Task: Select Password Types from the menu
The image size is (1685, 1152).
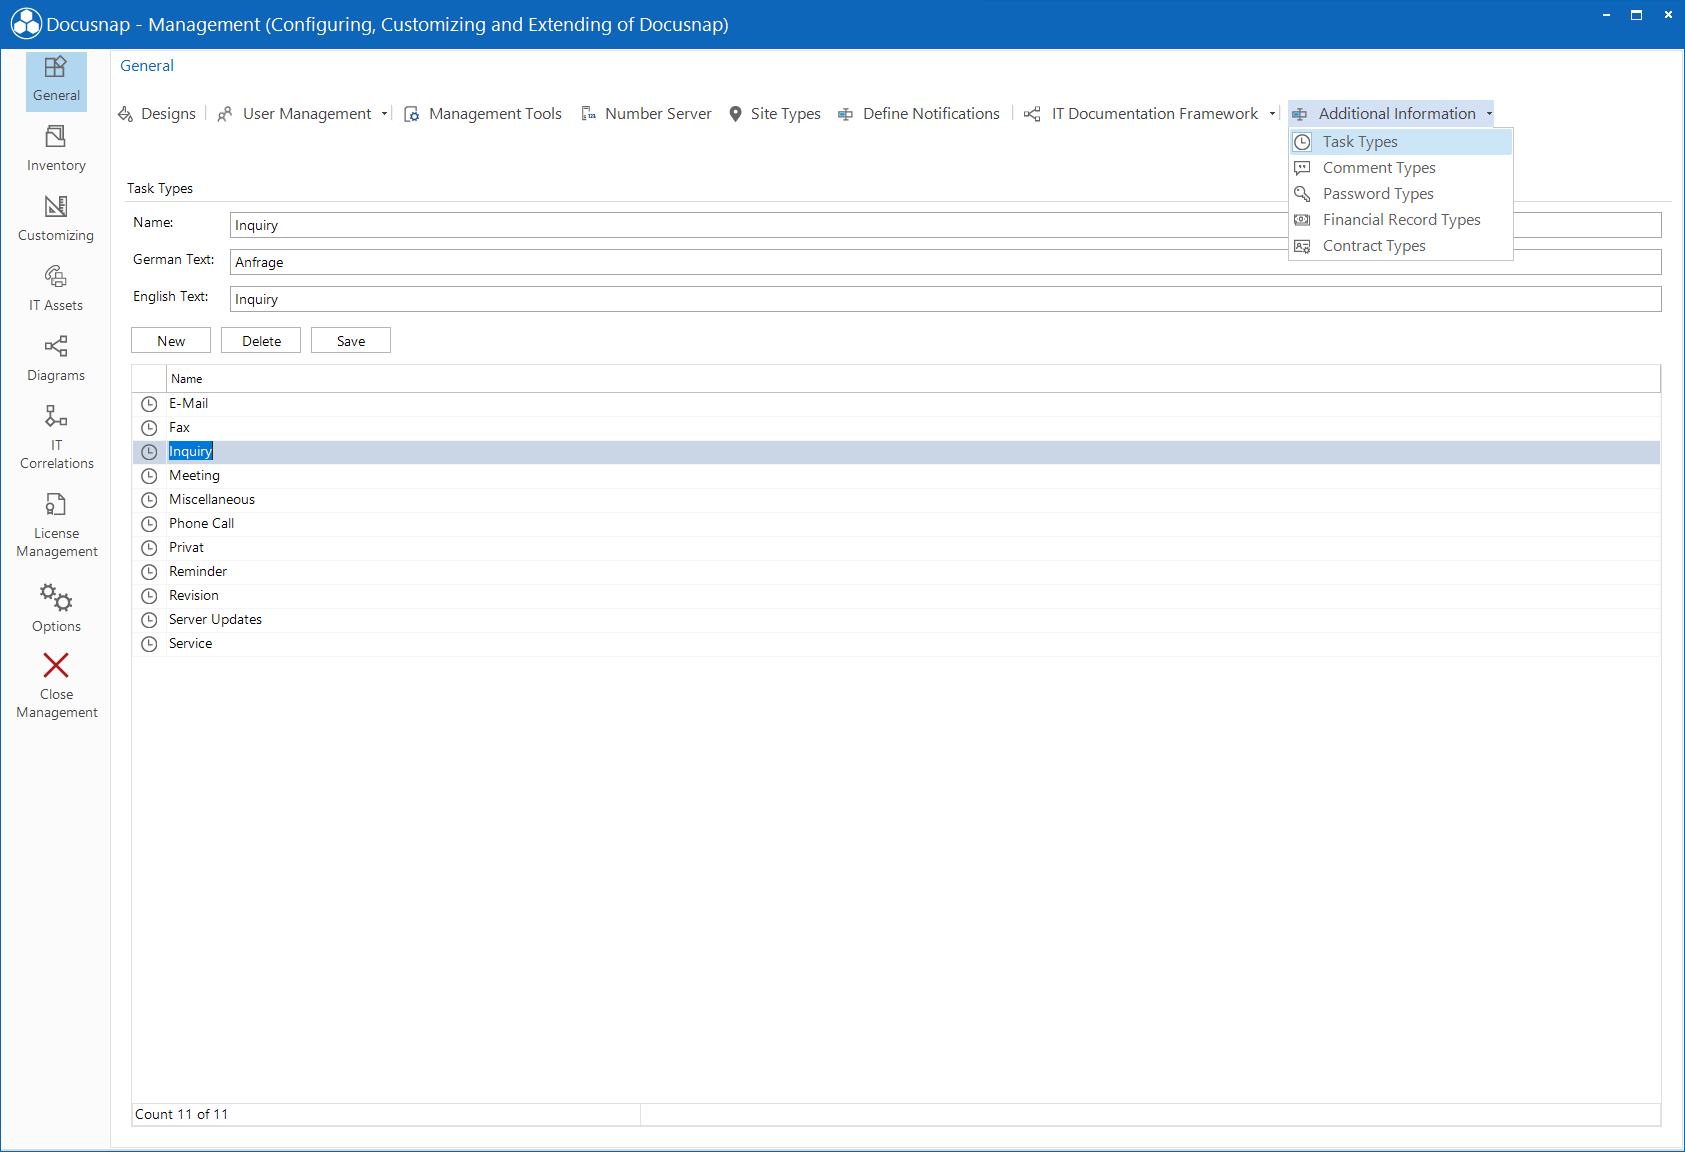Action: [1401, 194]
